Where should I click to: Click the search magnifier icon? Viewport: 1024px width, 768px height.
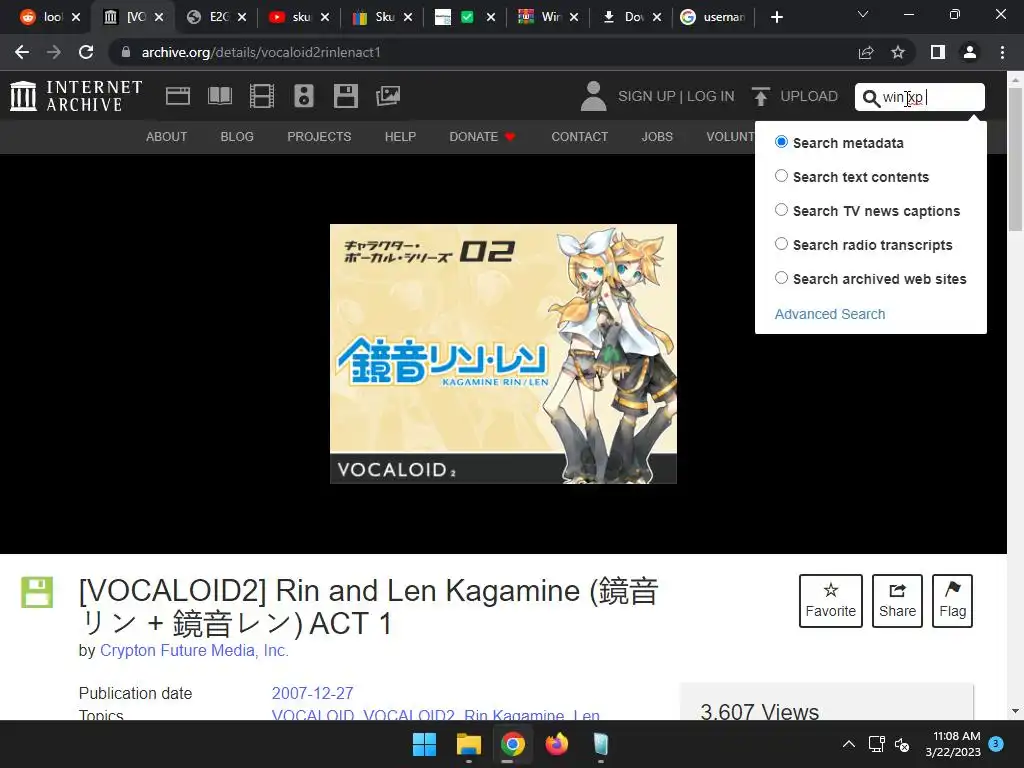[871, 98]
